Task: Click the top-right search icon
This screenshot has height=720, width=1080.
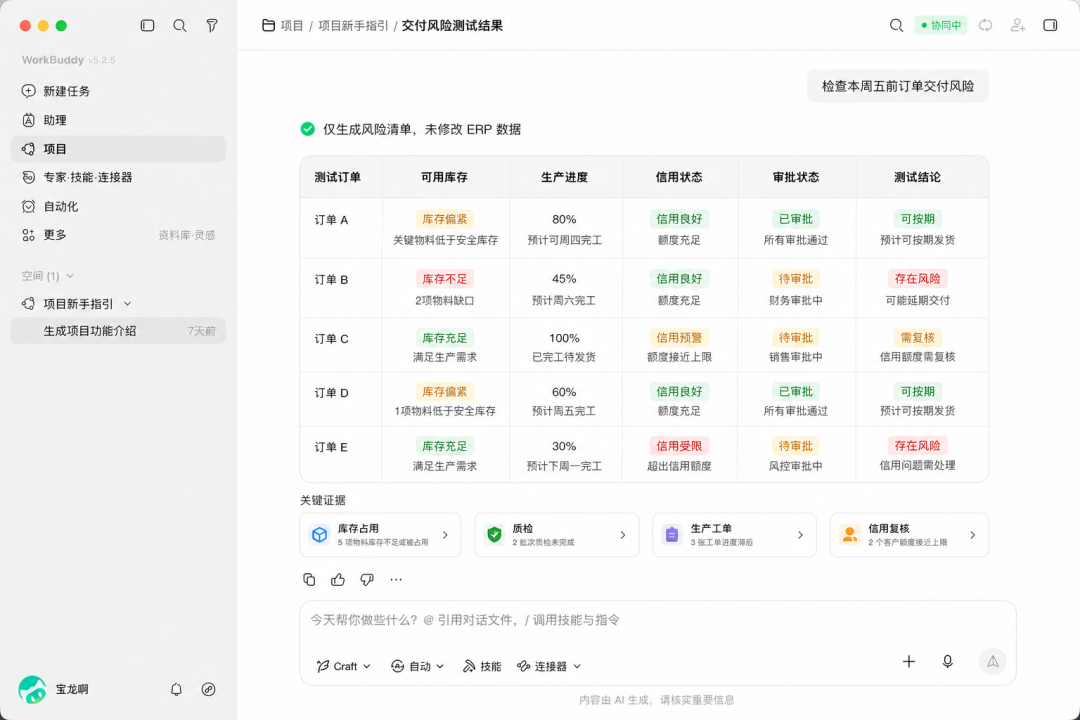Action: coord(896,25)
